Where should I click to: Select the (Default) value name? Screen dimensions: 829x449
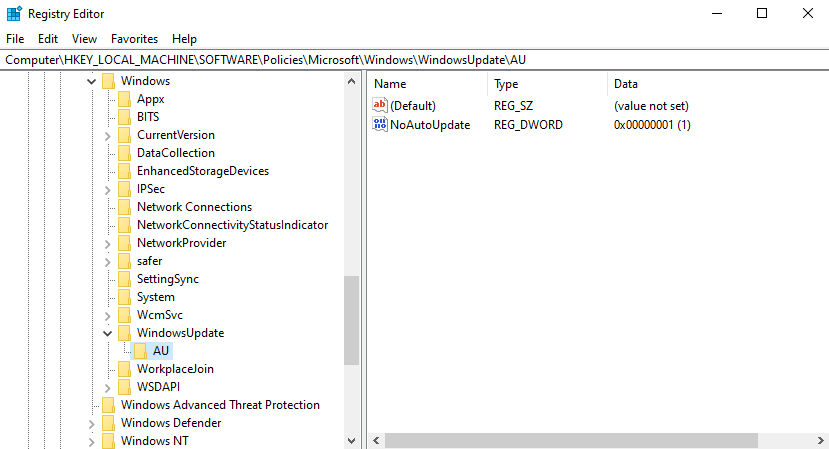(413, 106)
